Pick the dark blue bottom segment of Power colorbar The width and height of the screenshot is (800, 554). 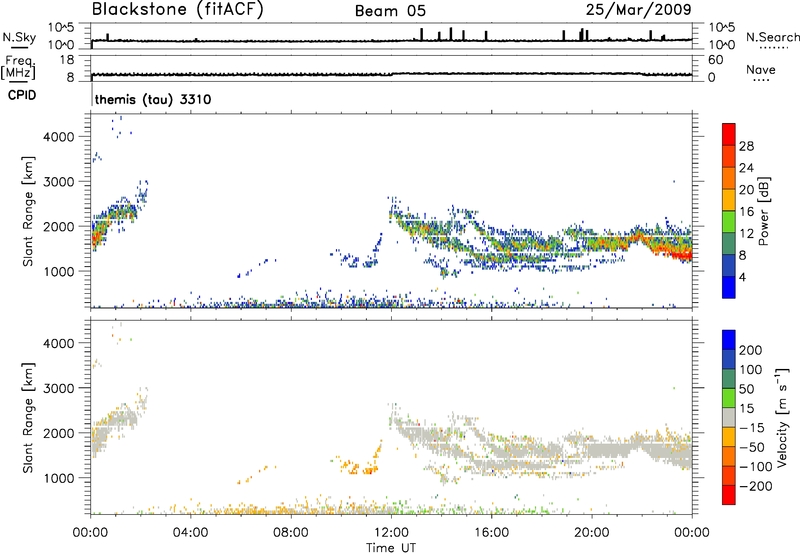[x=729, y=290]
